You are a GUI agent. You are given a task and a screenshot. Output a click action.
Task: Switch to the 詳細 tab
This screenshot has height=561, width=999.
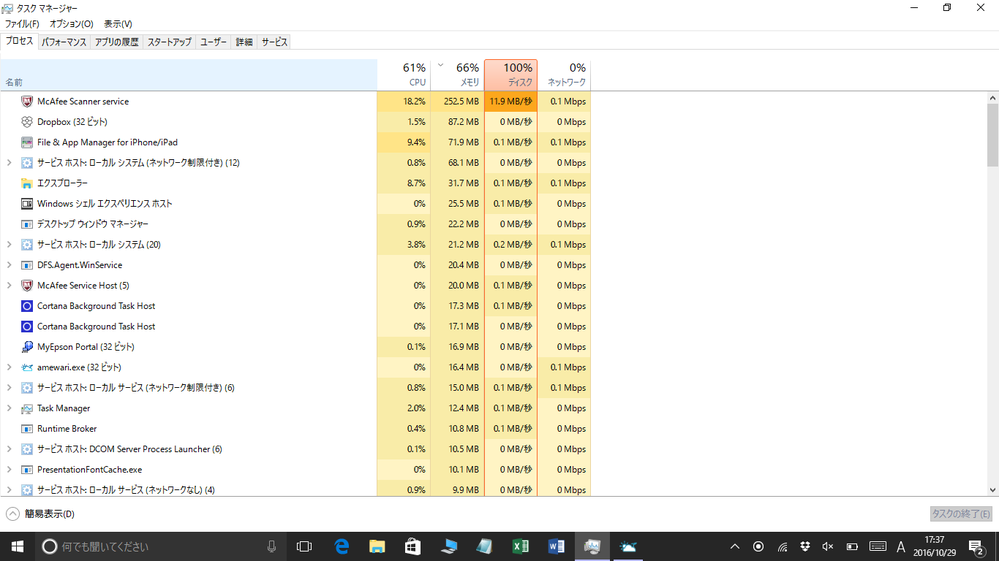(x=244, y=42)
